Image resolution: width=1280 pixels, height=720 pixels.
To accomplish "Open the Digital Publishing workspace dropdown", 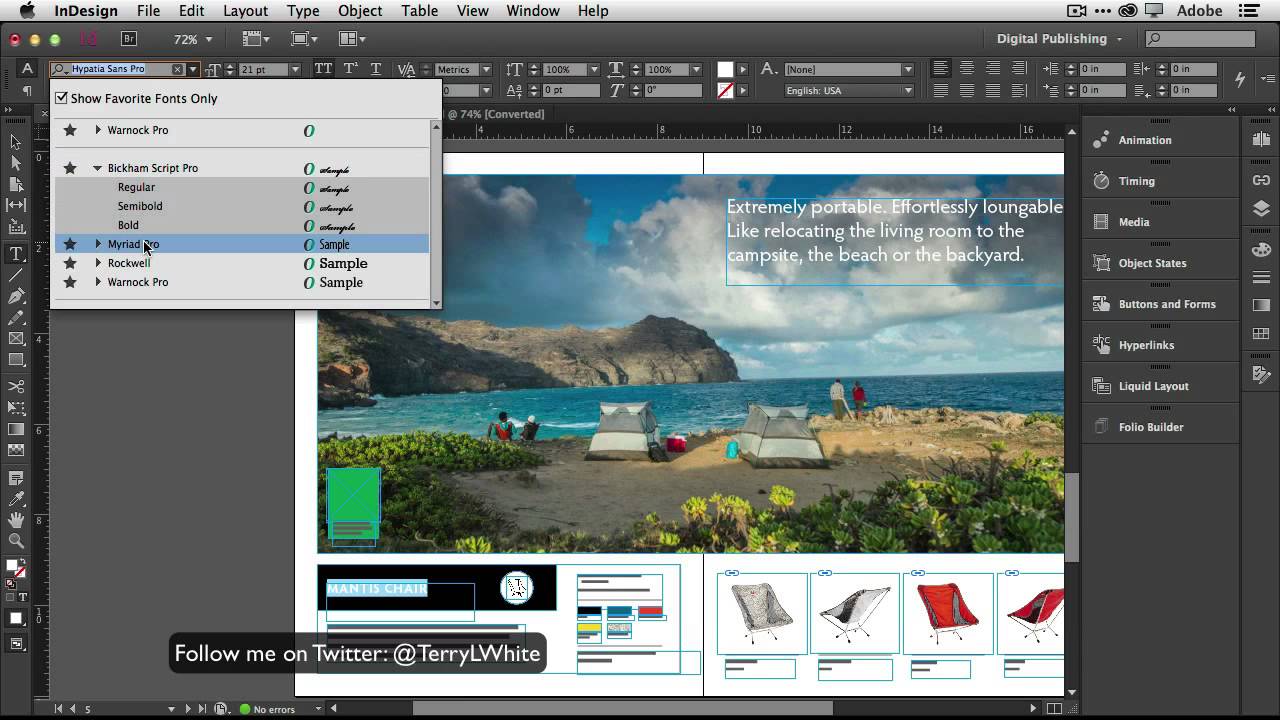I will 1059,39.
